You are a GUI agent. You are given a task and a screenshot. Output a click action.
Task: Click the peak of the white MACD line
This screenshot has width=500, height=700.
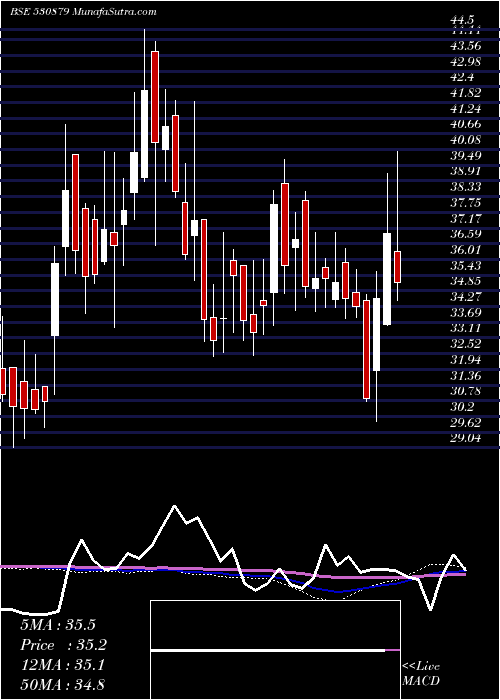(x=174, y=506)
